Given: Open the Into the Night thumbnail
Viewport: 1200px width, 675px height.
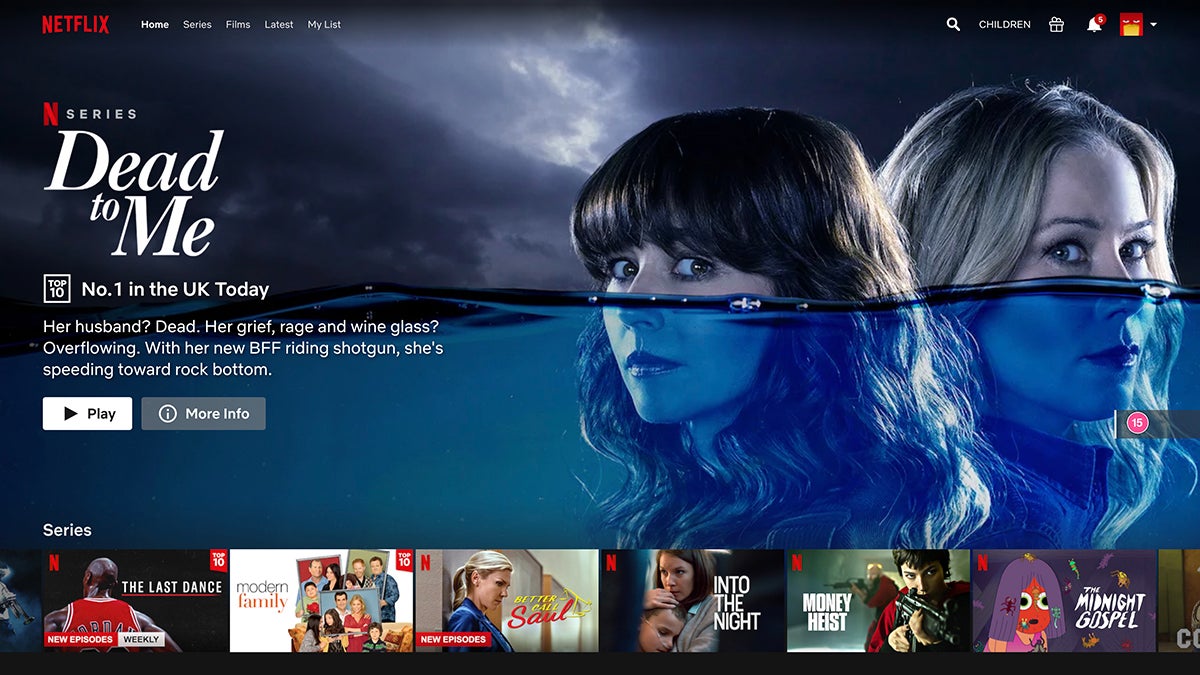Looking at the screenshot, I should pos(692,600).
